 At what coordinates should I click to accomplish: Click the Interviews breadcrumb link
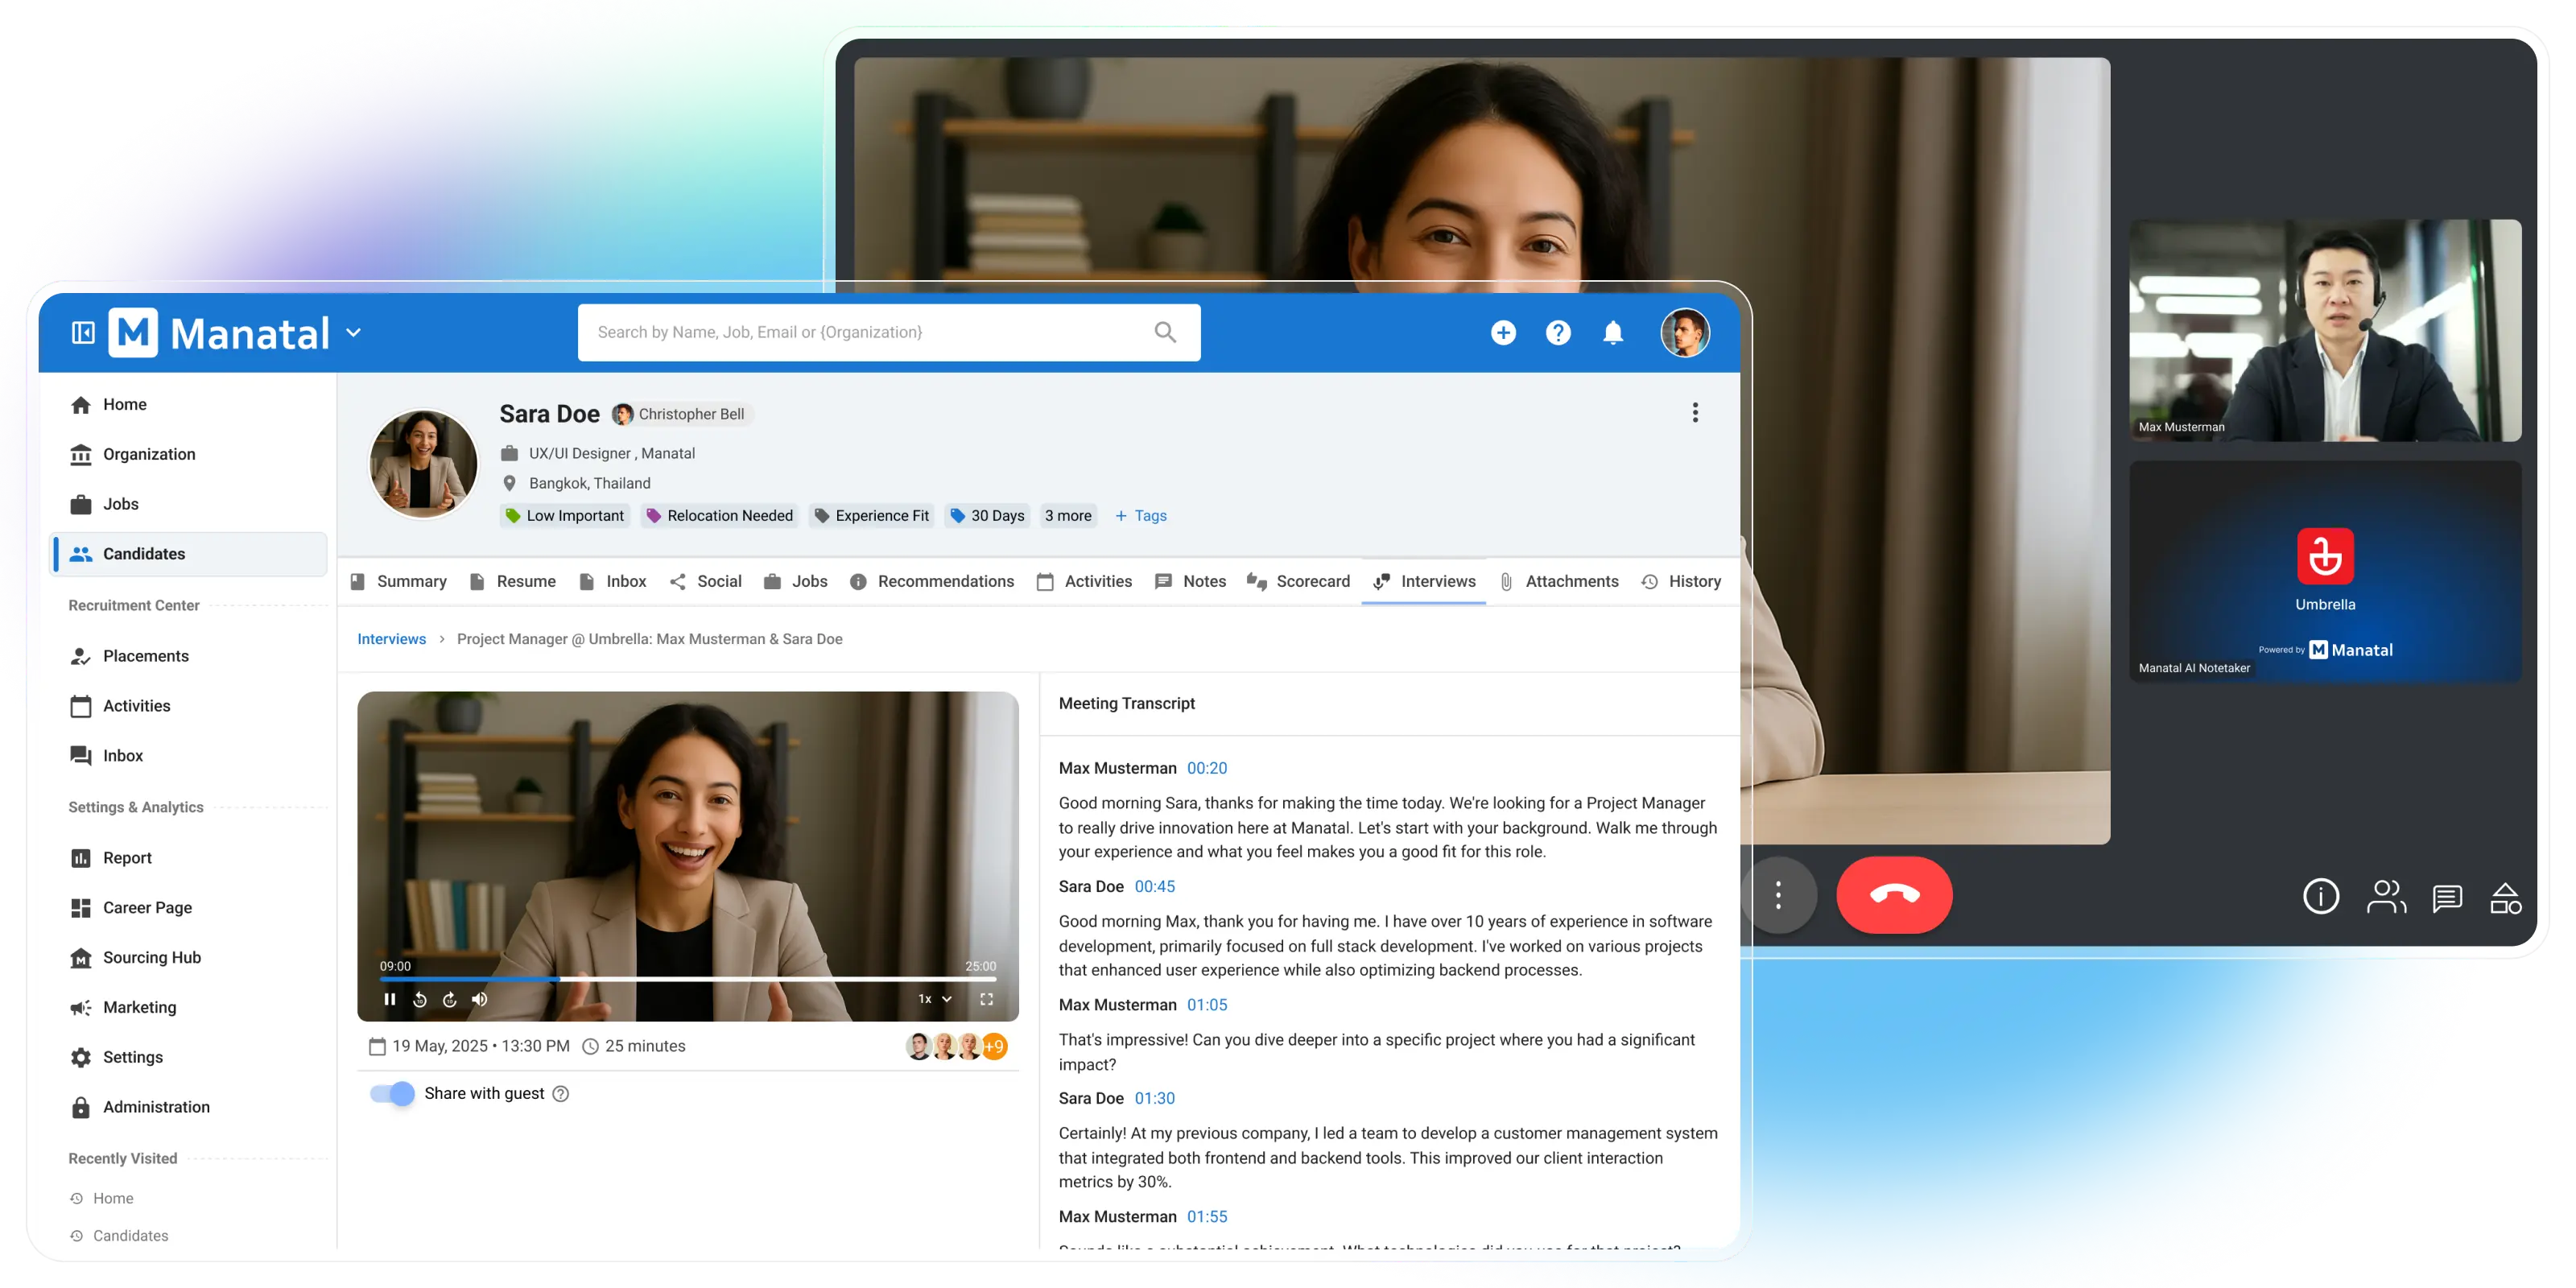pos(391,639)
